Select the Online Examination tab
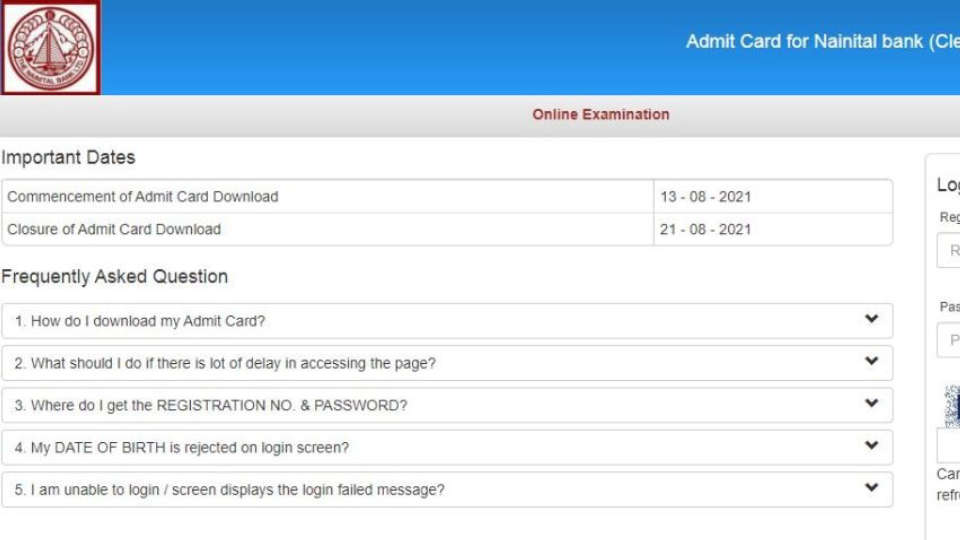The height and width of the screenshot is (540, 960). pos(600,115)
